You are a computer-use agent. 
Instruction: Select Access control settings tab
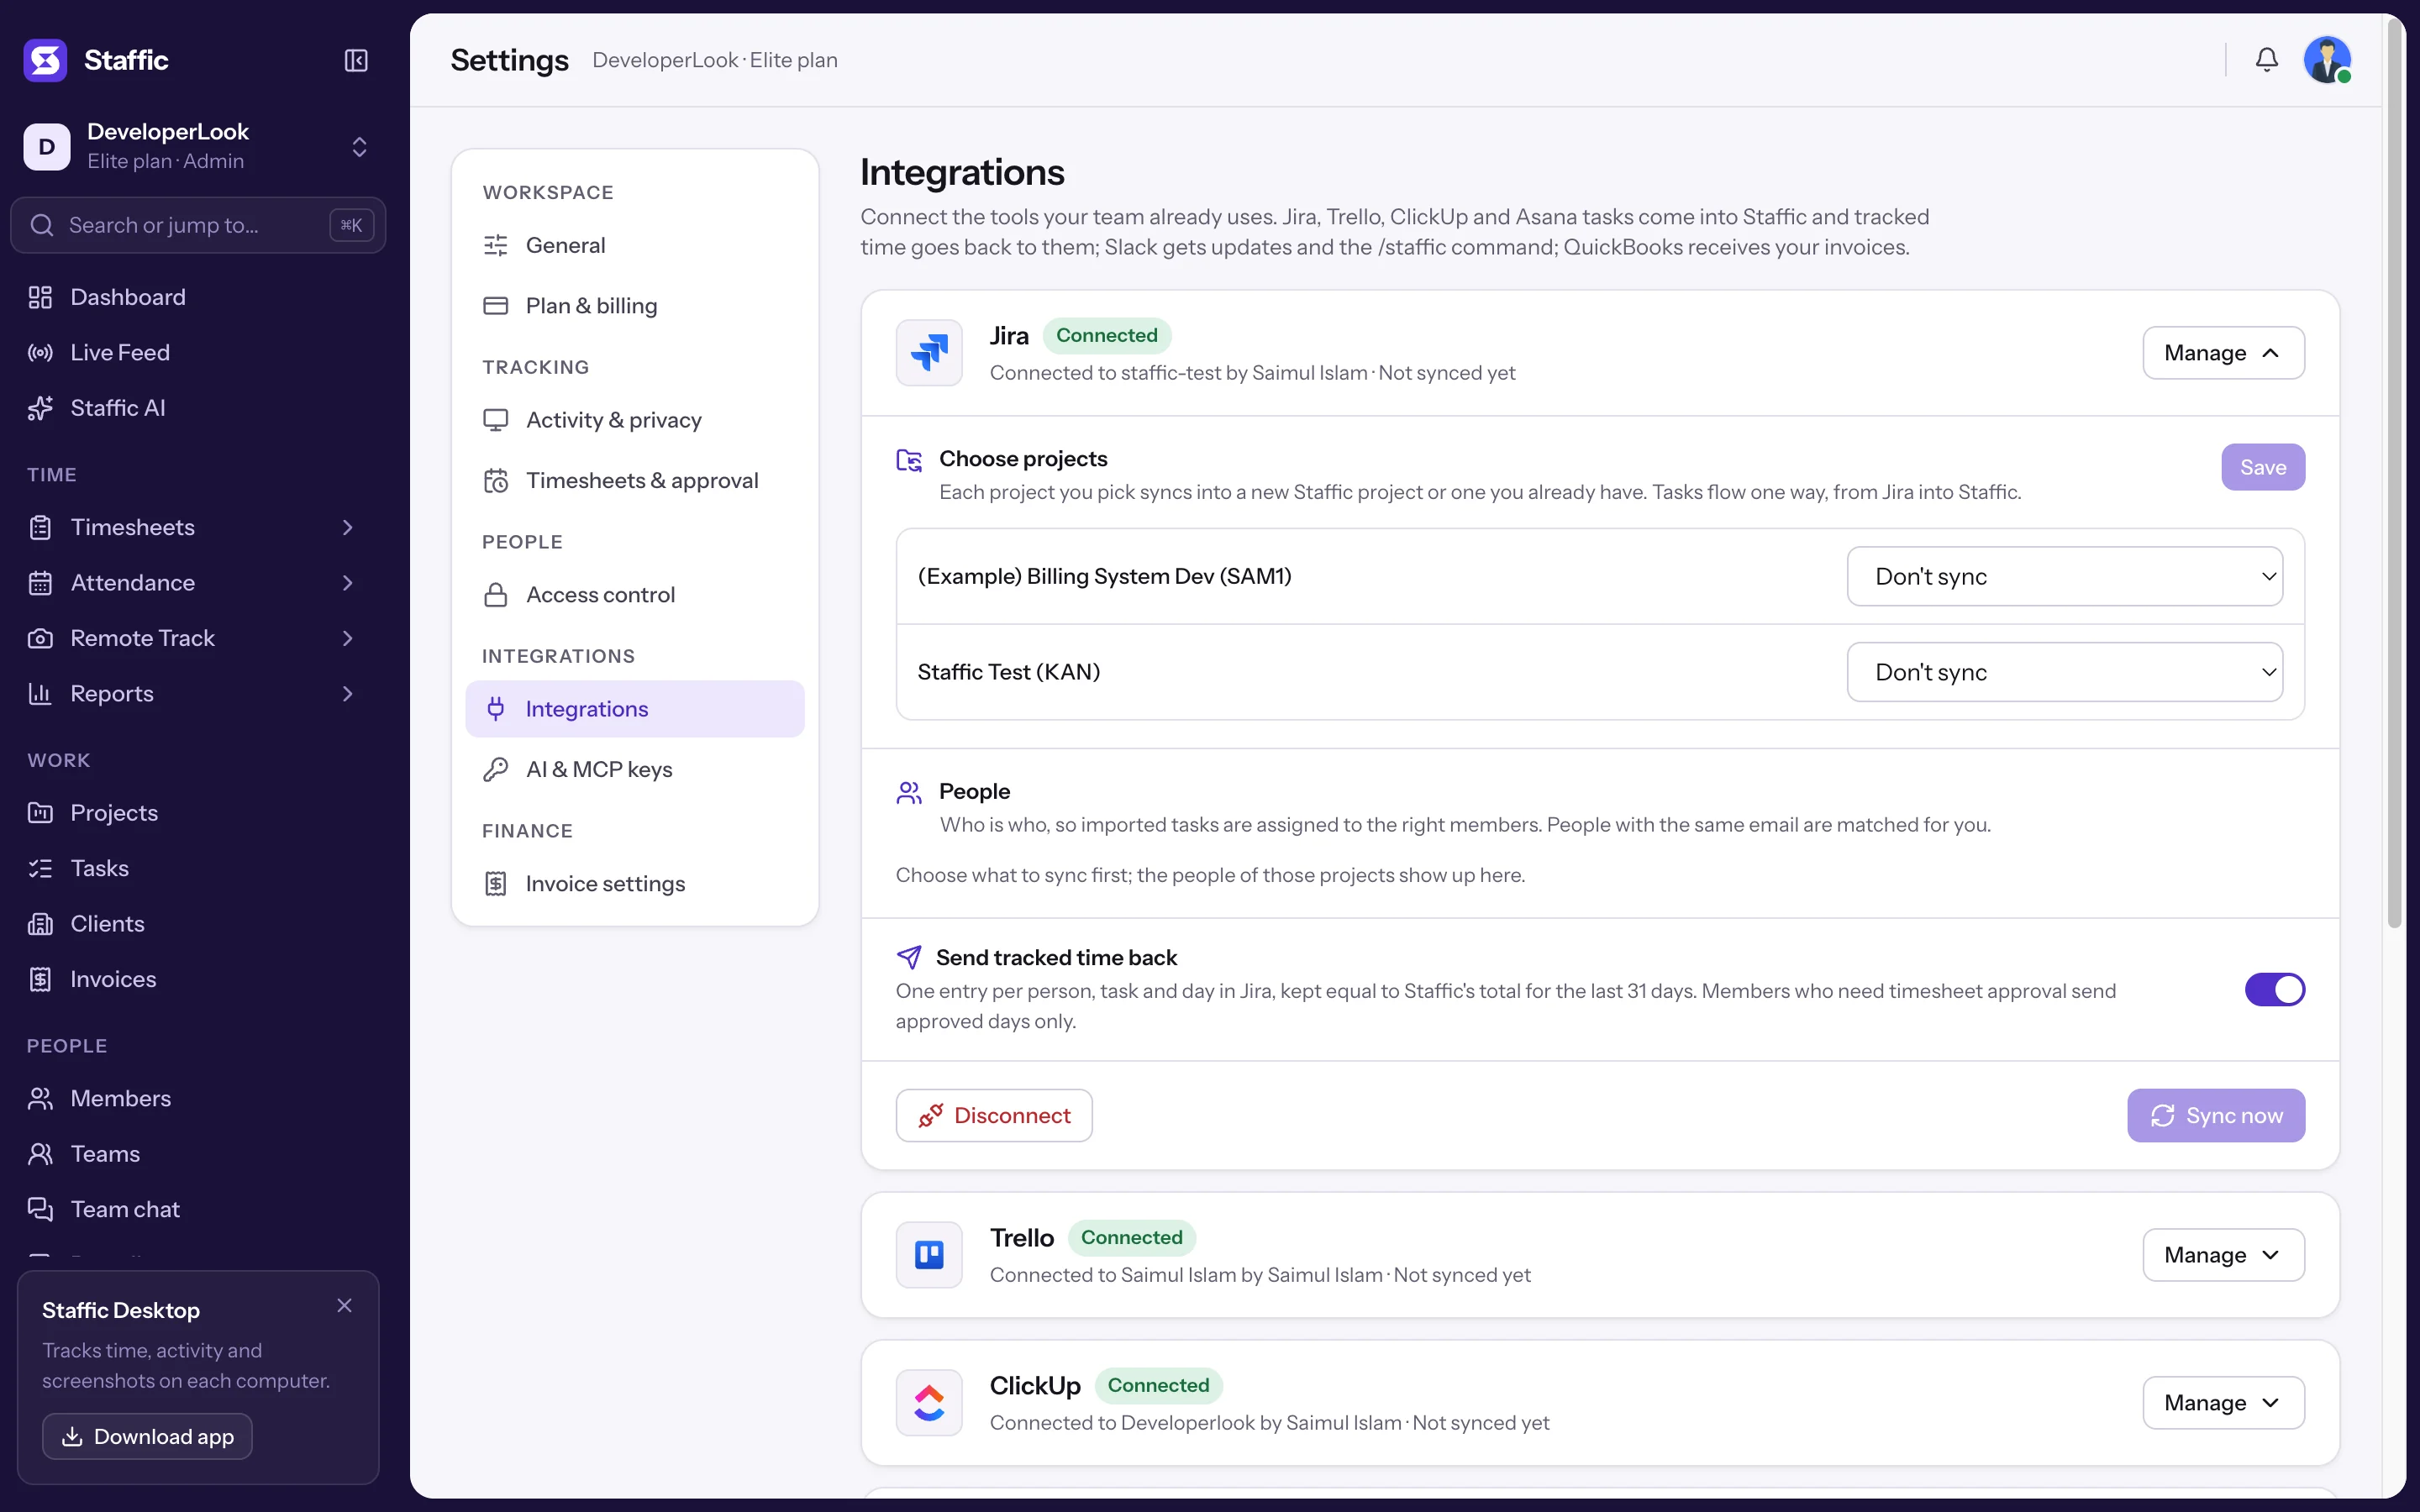[x=635, y=595]
